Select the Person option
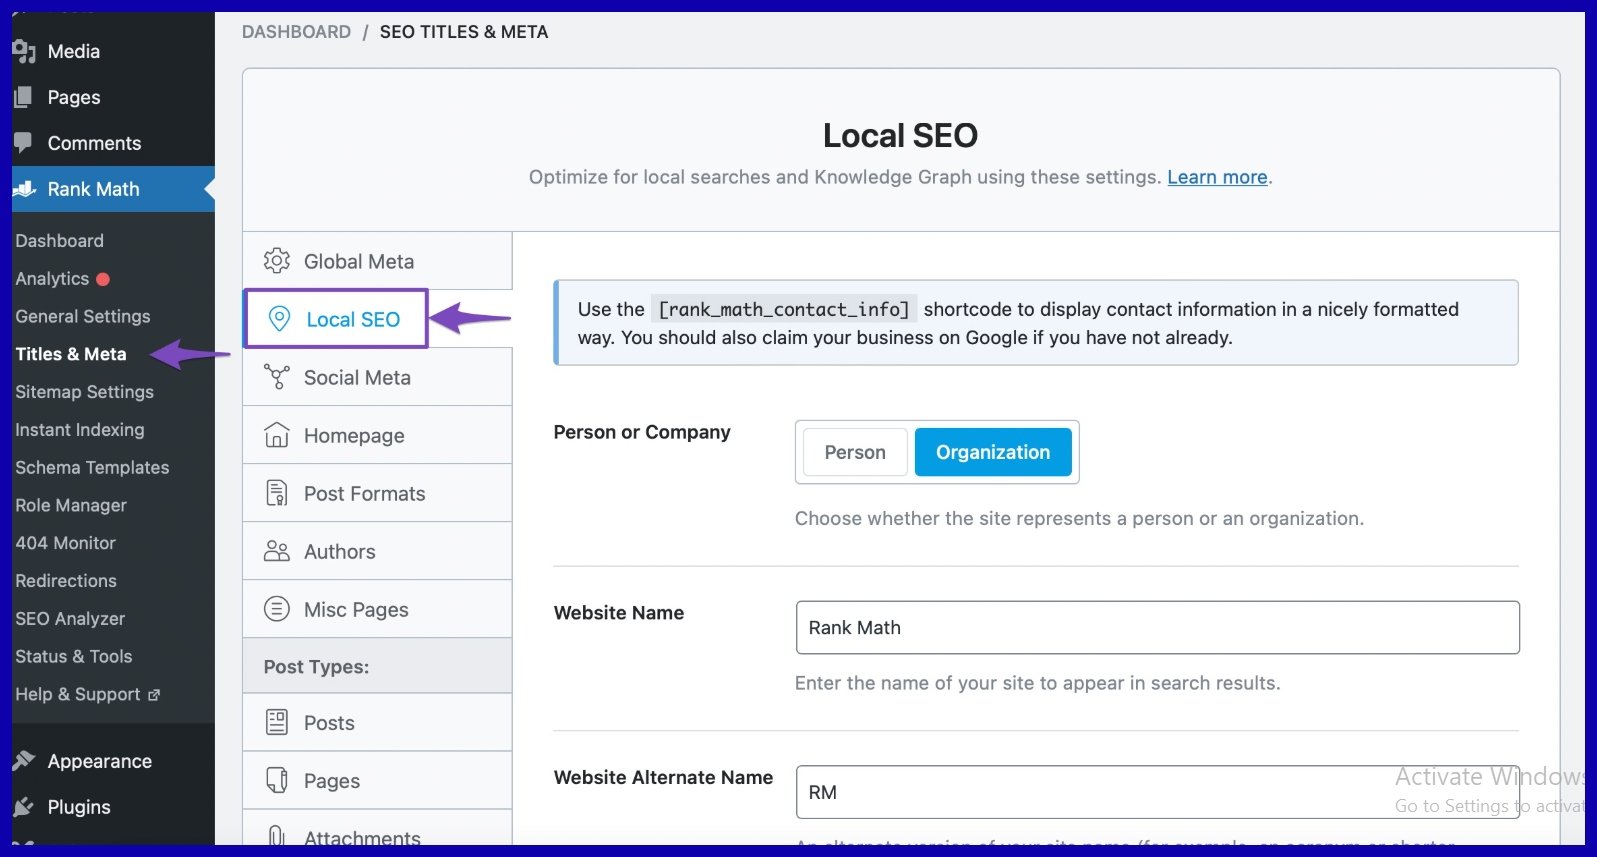 [x=855, y=452]
